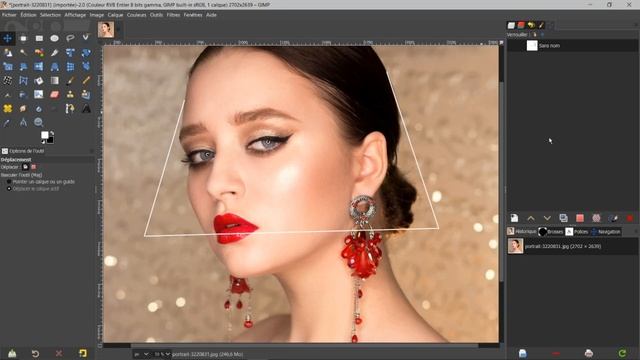Select the Gradient tool
Screen dimensions: 640x360
(54, 80)
